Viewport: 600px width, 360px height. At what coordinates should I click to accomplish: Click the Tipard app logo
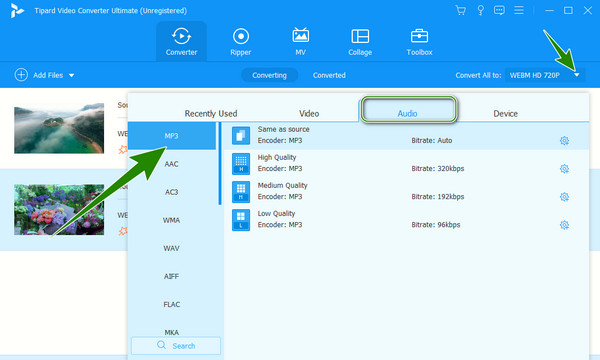pyautogui.click(x=16, y=11)
